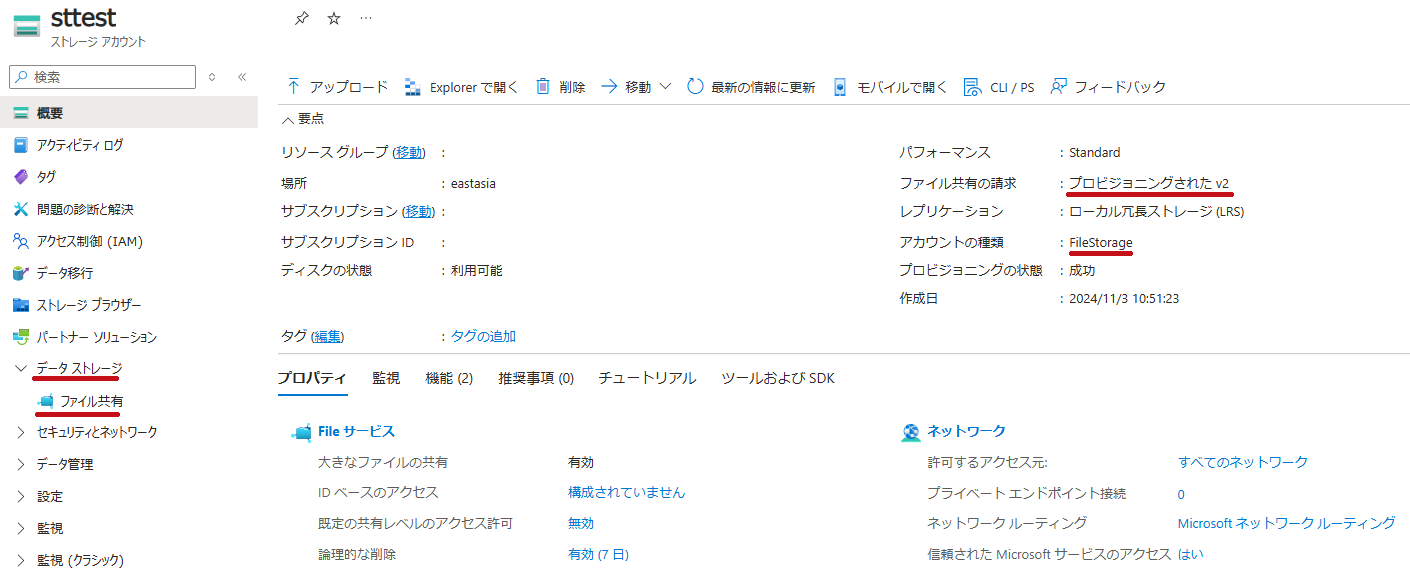Click the creation date 2024/11/3 10:51:23
1410x576 pixels.
point(1124,298)
